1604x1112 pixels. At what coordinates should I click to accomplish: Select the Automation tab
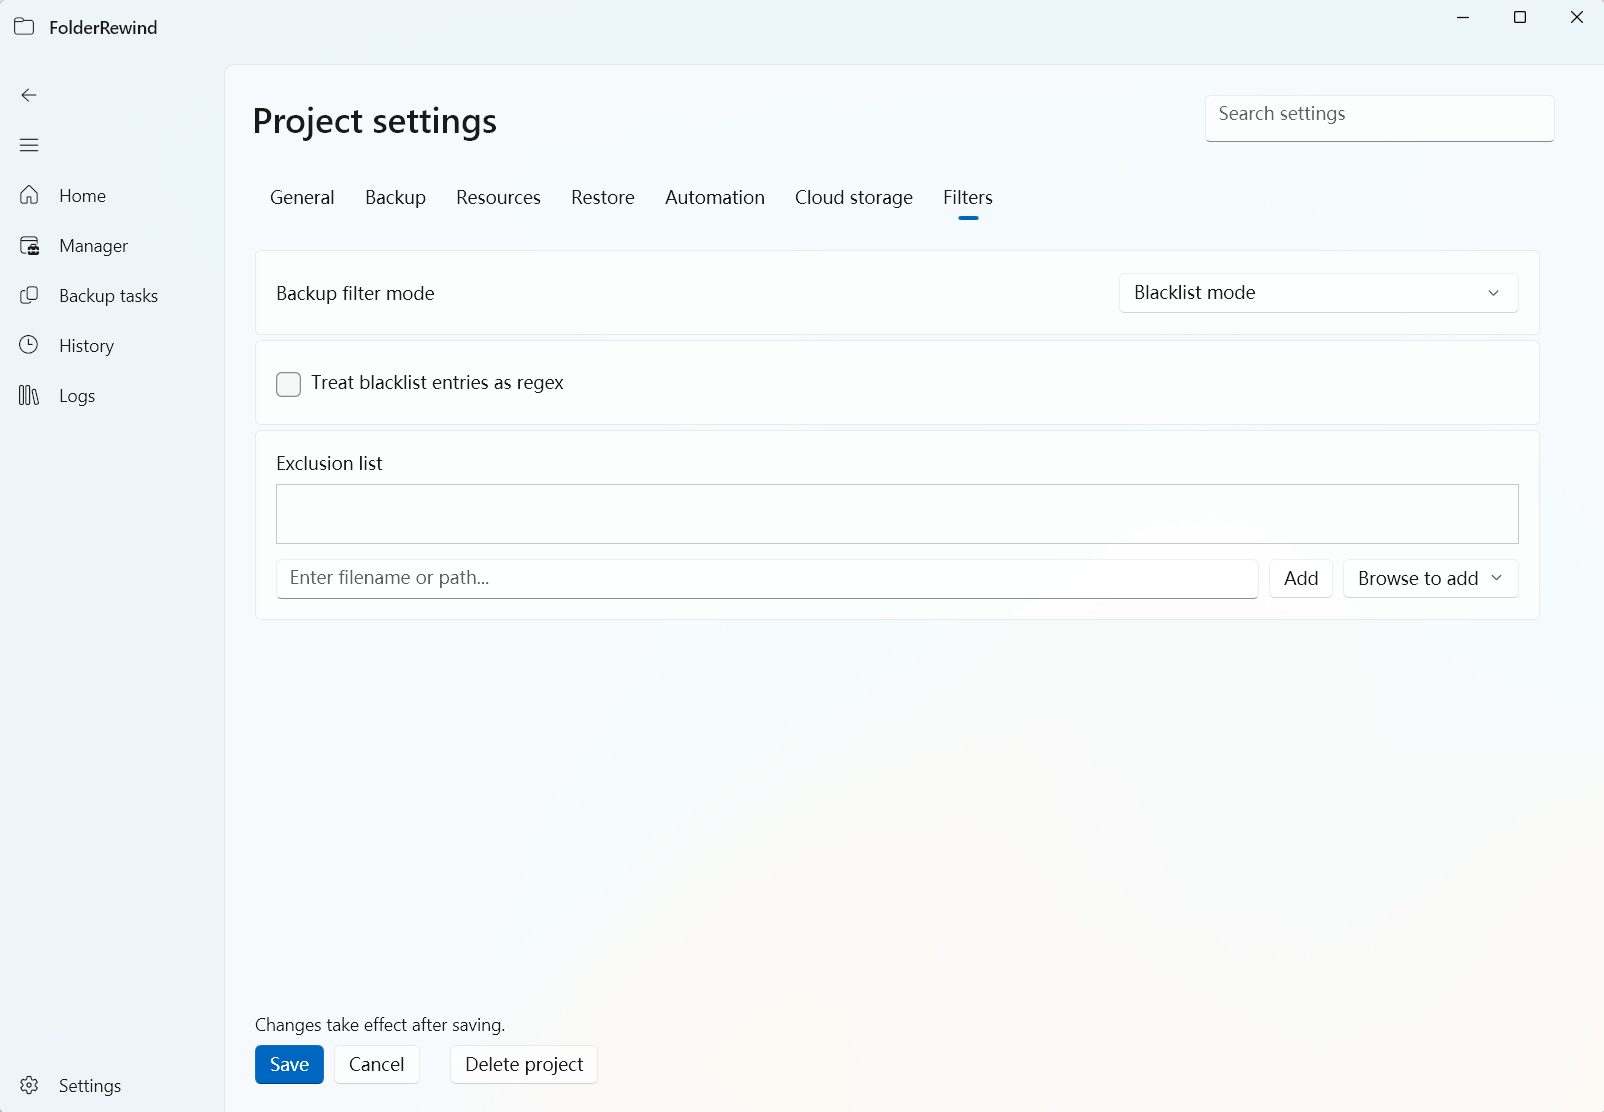pos(715,197)
